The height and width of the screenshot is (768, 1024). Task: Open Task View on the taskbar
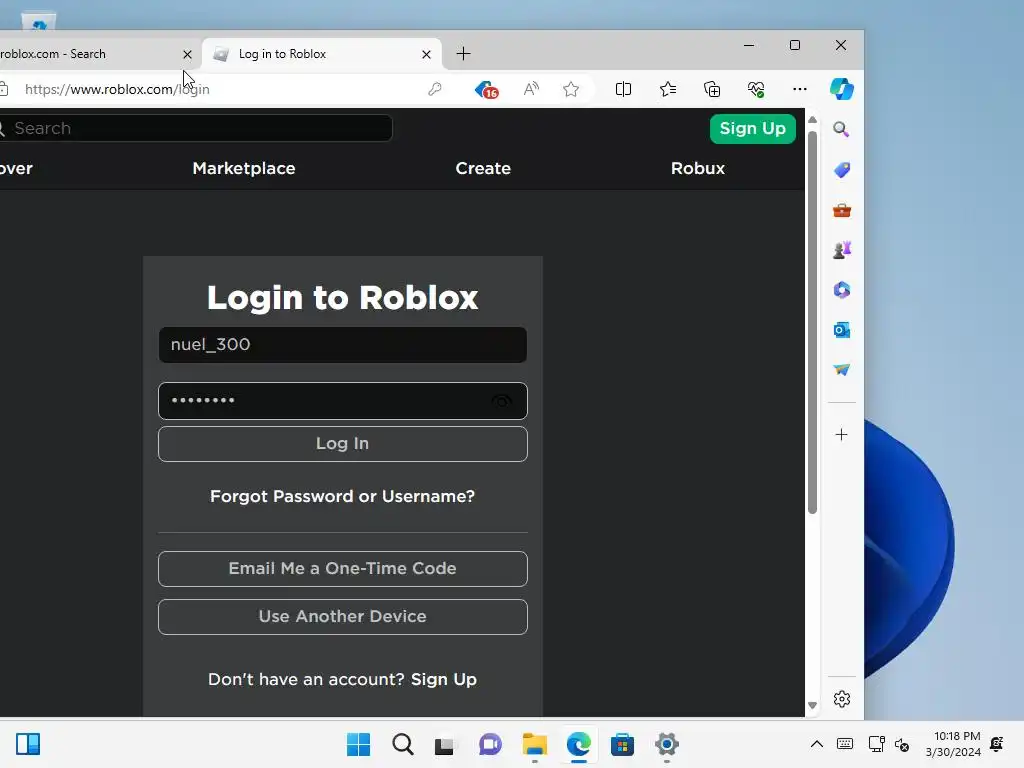point(445,745)
